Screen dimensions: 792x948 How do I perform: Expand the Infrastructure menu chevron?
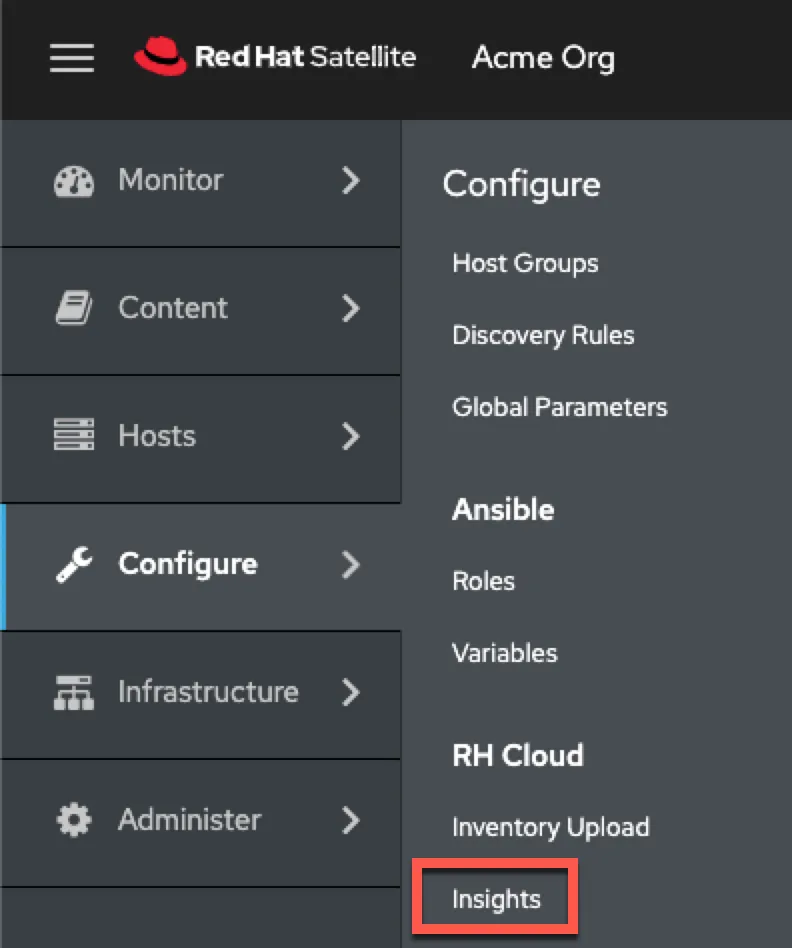pyautogui.click(x=351, y=692)
